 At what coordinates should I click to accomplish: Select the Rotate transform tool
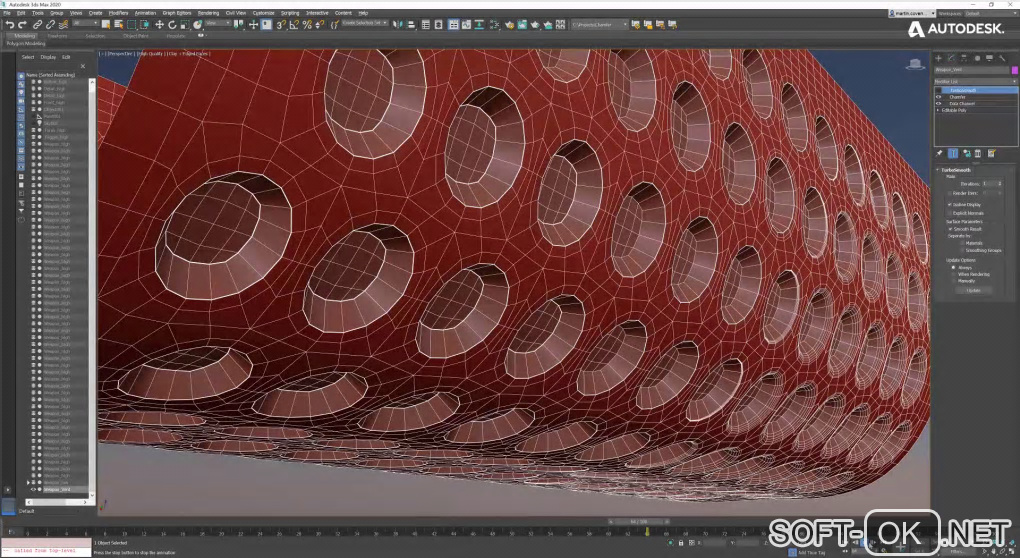click(x=172, y=24)
